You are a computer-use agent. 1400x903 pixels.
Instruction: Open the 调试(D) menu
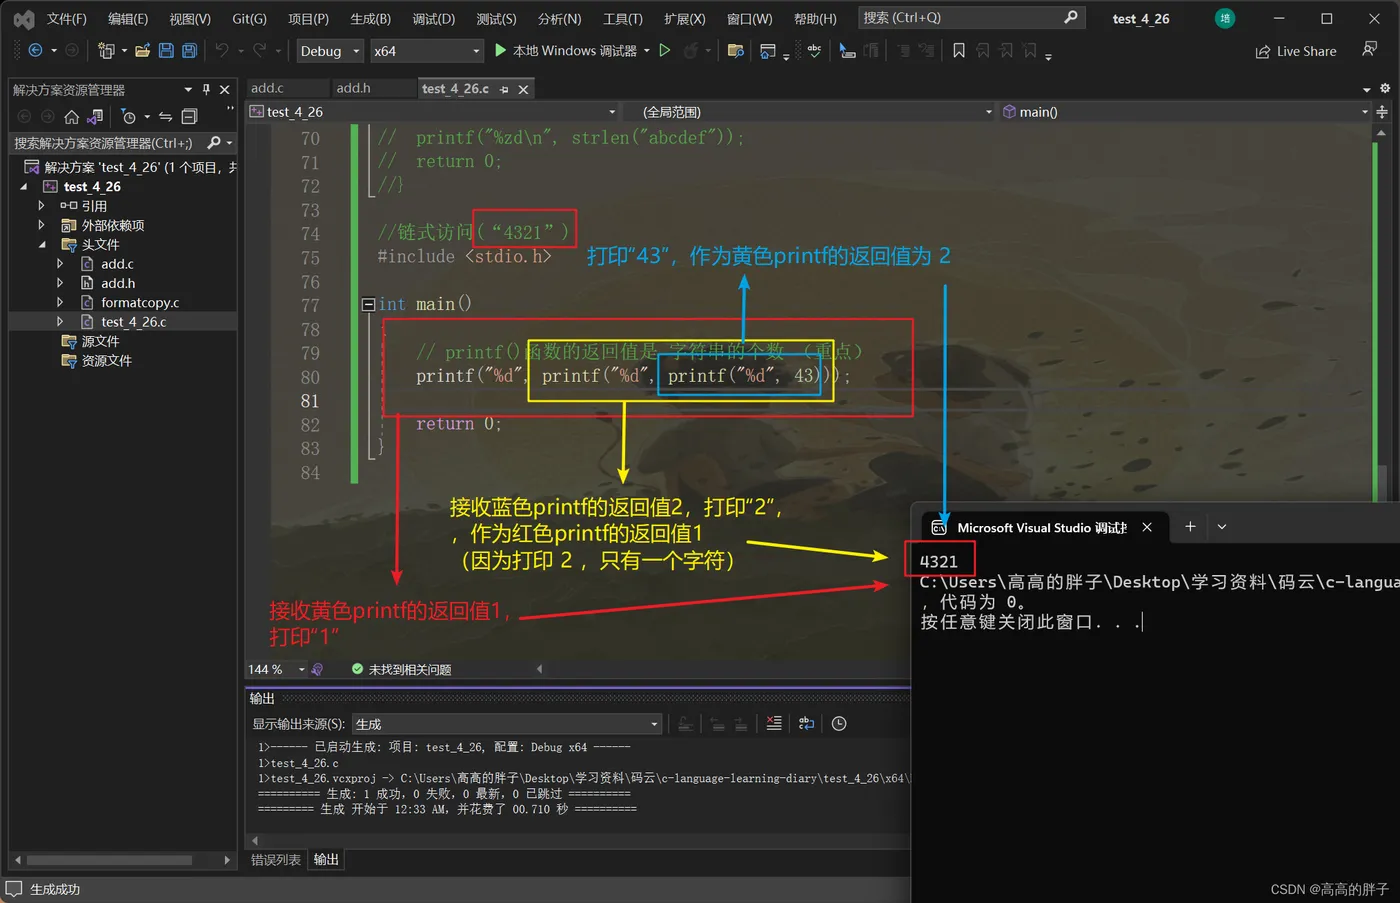pos(433,19)
